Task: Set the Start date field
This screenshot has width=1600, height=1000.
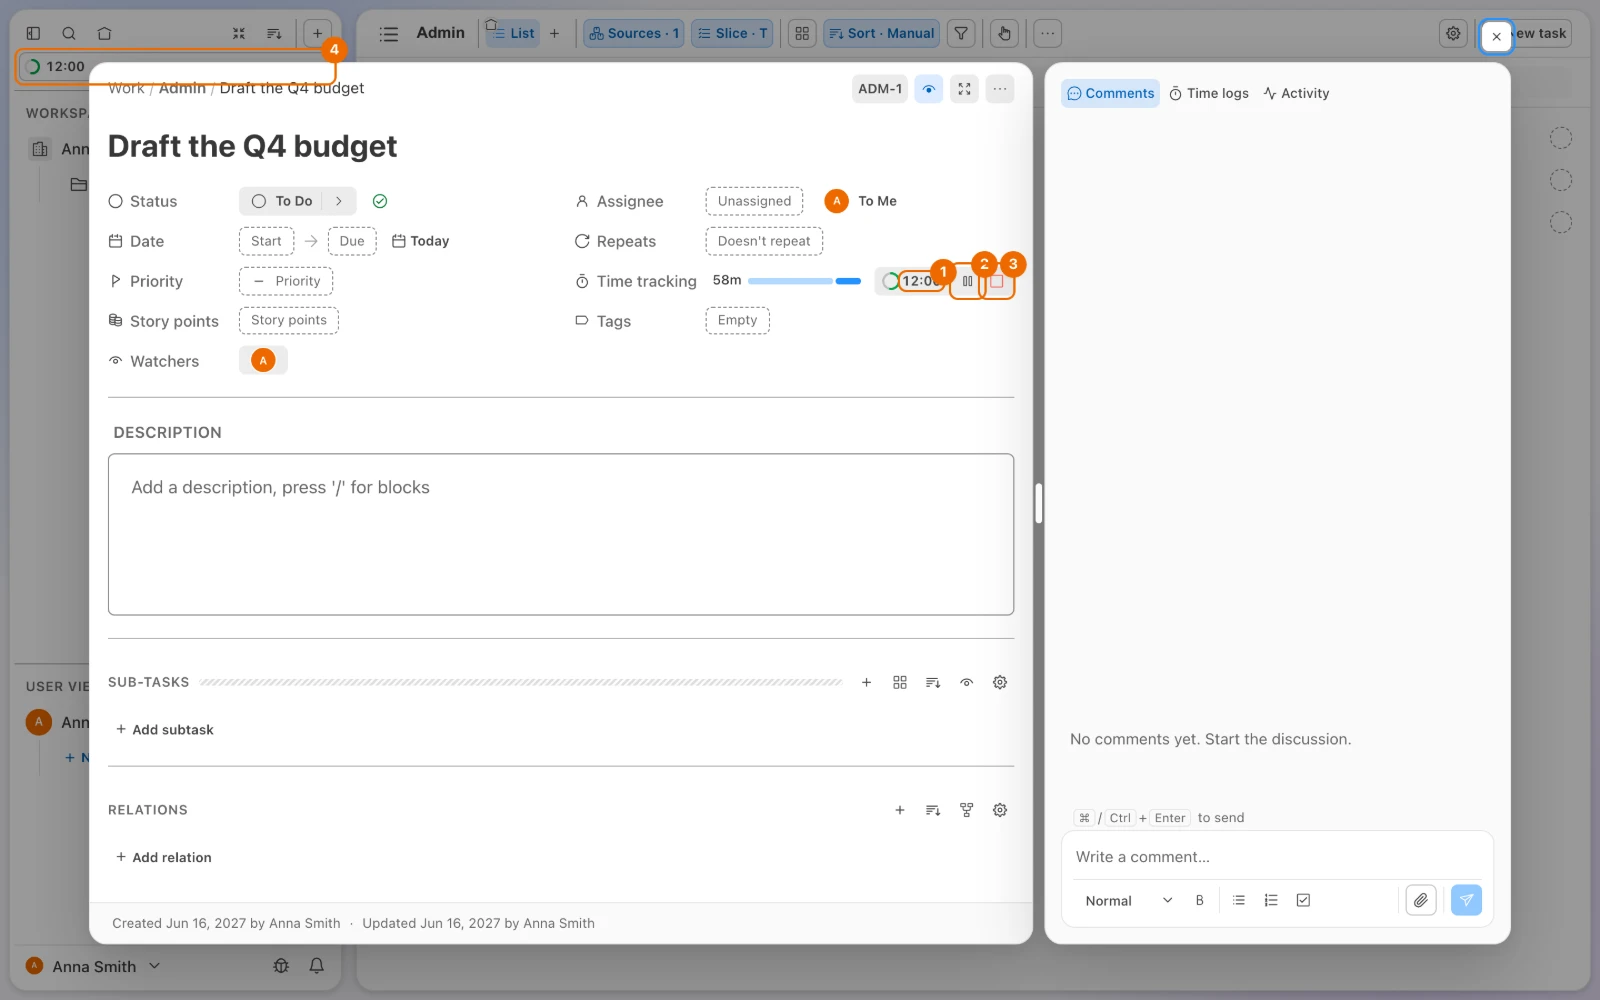Action: point(266,241)
